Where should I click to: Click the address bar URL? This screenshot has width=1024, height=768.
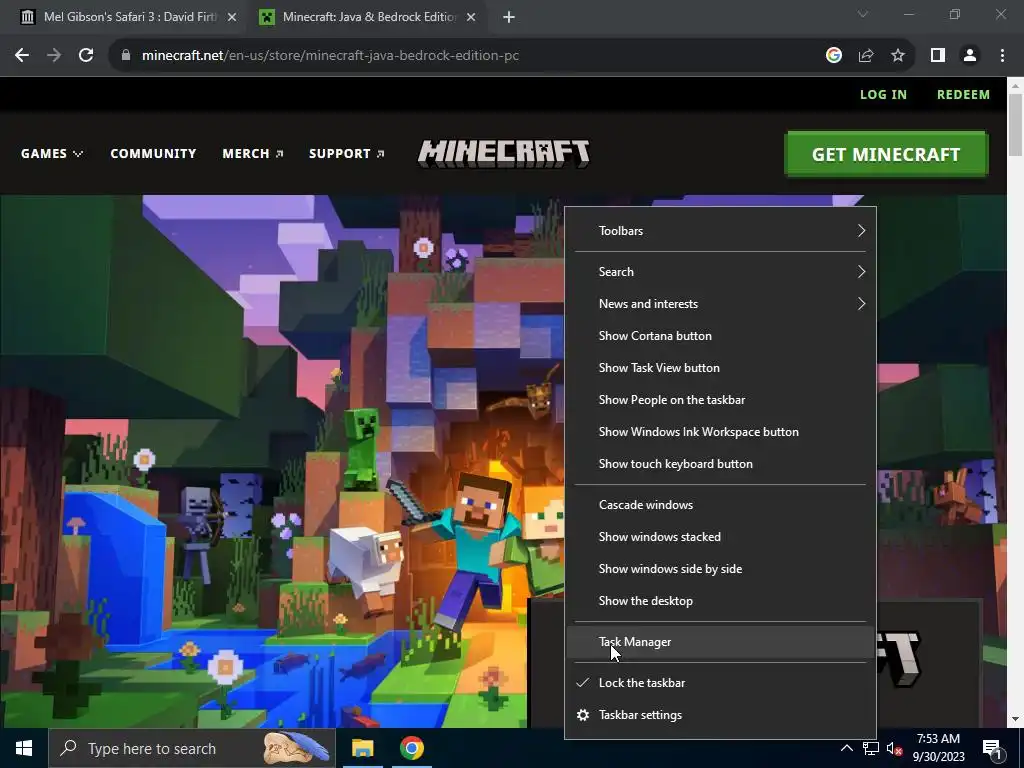[x=330, y=56]
